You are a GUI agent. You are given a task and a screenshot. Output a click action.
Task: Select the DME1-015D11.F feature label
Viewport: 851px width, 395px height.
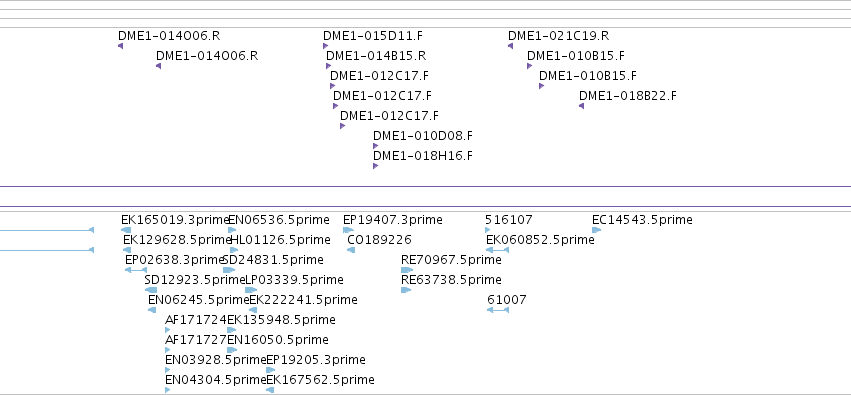point(373,36)
